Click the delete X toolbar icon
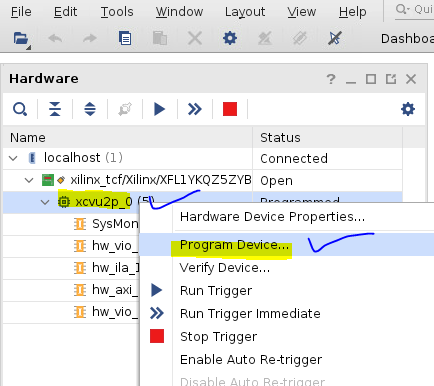This screenshot has height=386, width=434. [195, 38]
